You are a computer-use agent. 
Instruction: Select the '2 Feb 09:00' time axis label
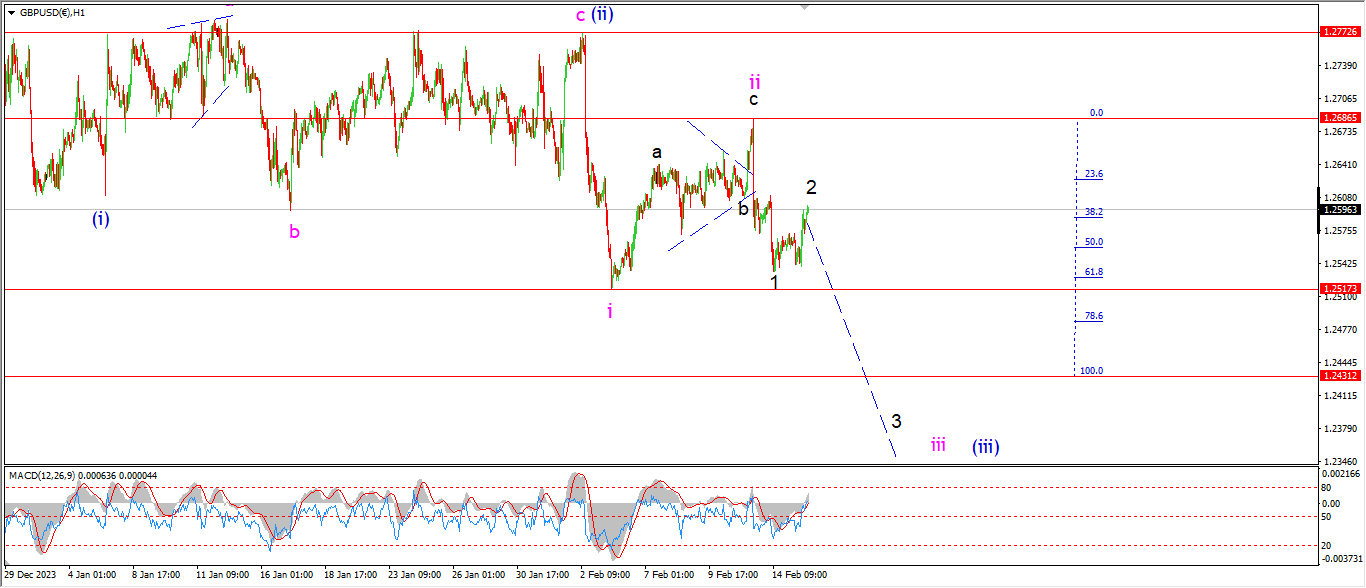(606, 575)
